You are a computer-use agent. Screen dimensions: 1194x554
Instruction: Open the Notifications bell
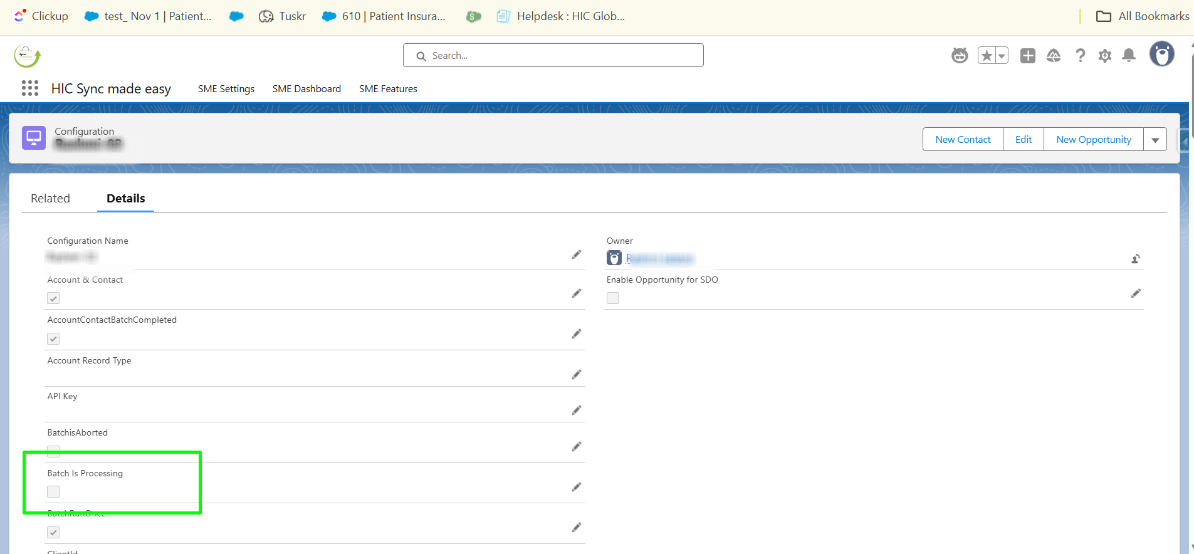(x=1129, y=56)
